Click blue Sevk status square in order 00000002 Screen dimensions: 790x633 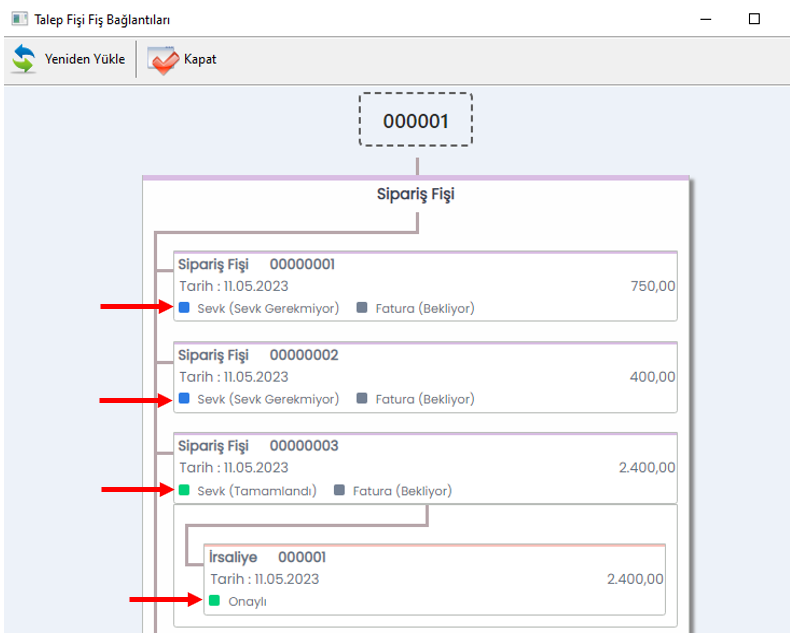pos(184,399)
